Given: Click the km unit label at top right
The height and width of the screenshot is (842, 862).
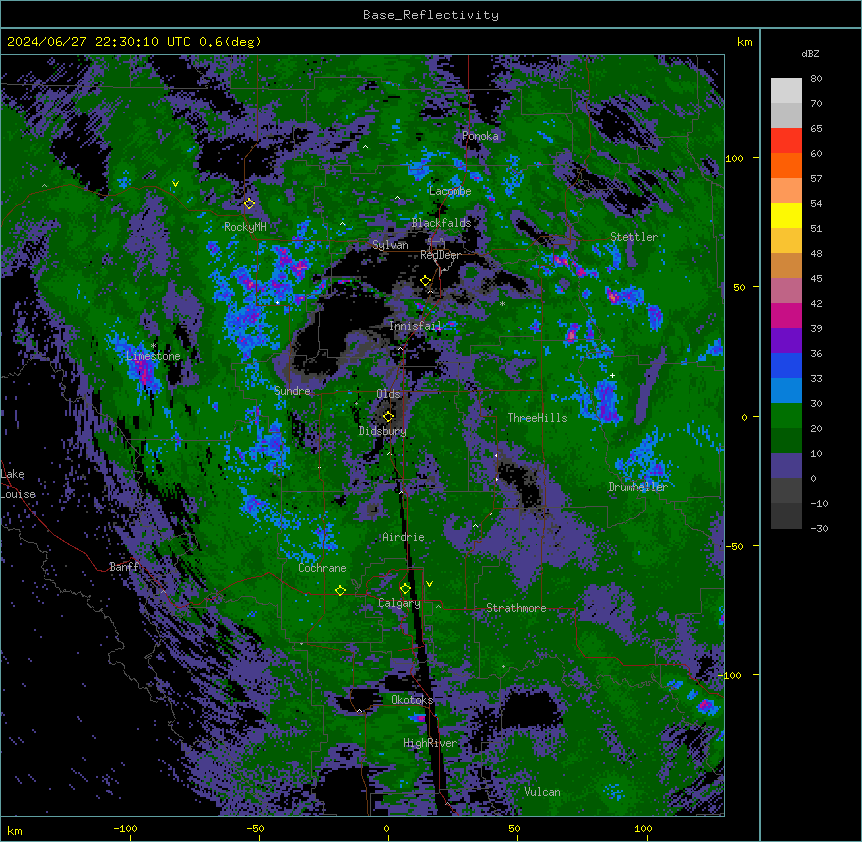Looking at the screenshot, I should (x=745, y=42).
